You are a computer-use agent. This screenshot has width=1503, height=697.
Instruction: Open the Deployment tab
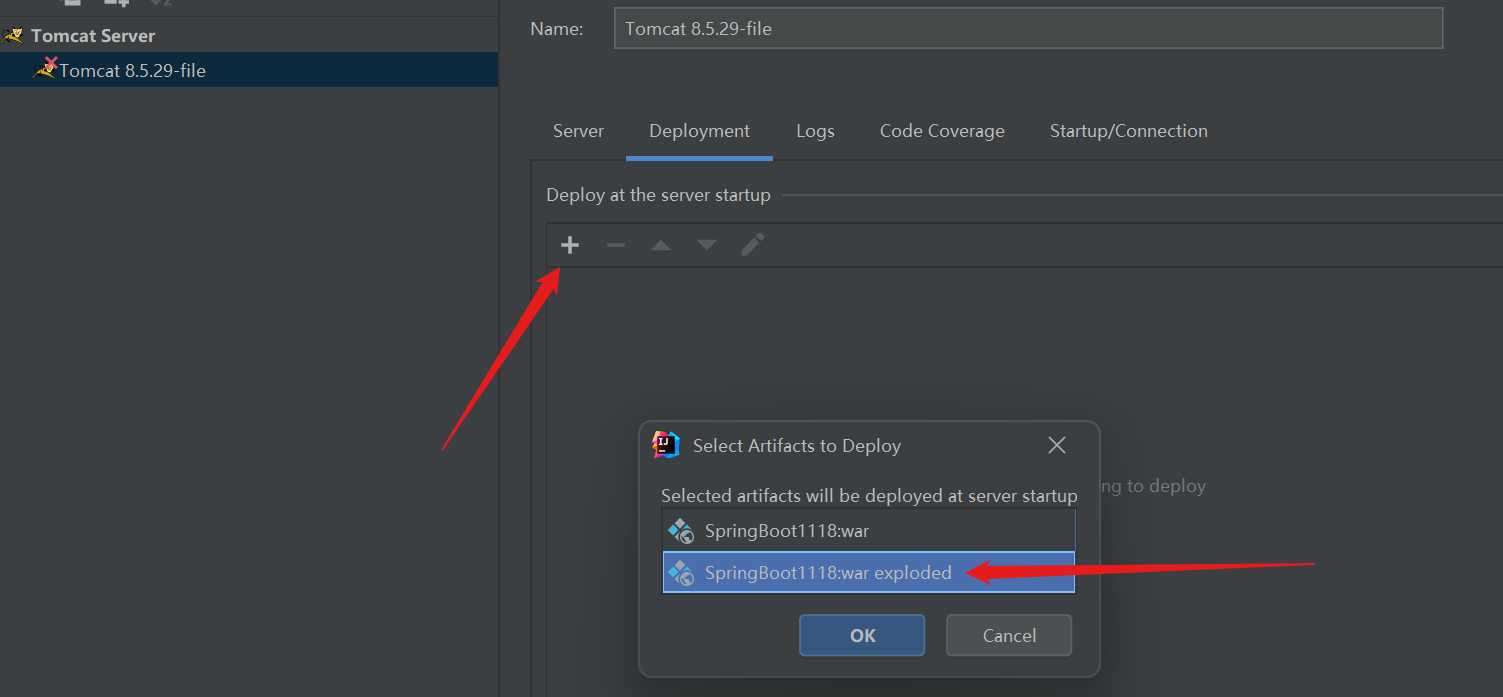(699, 131)
